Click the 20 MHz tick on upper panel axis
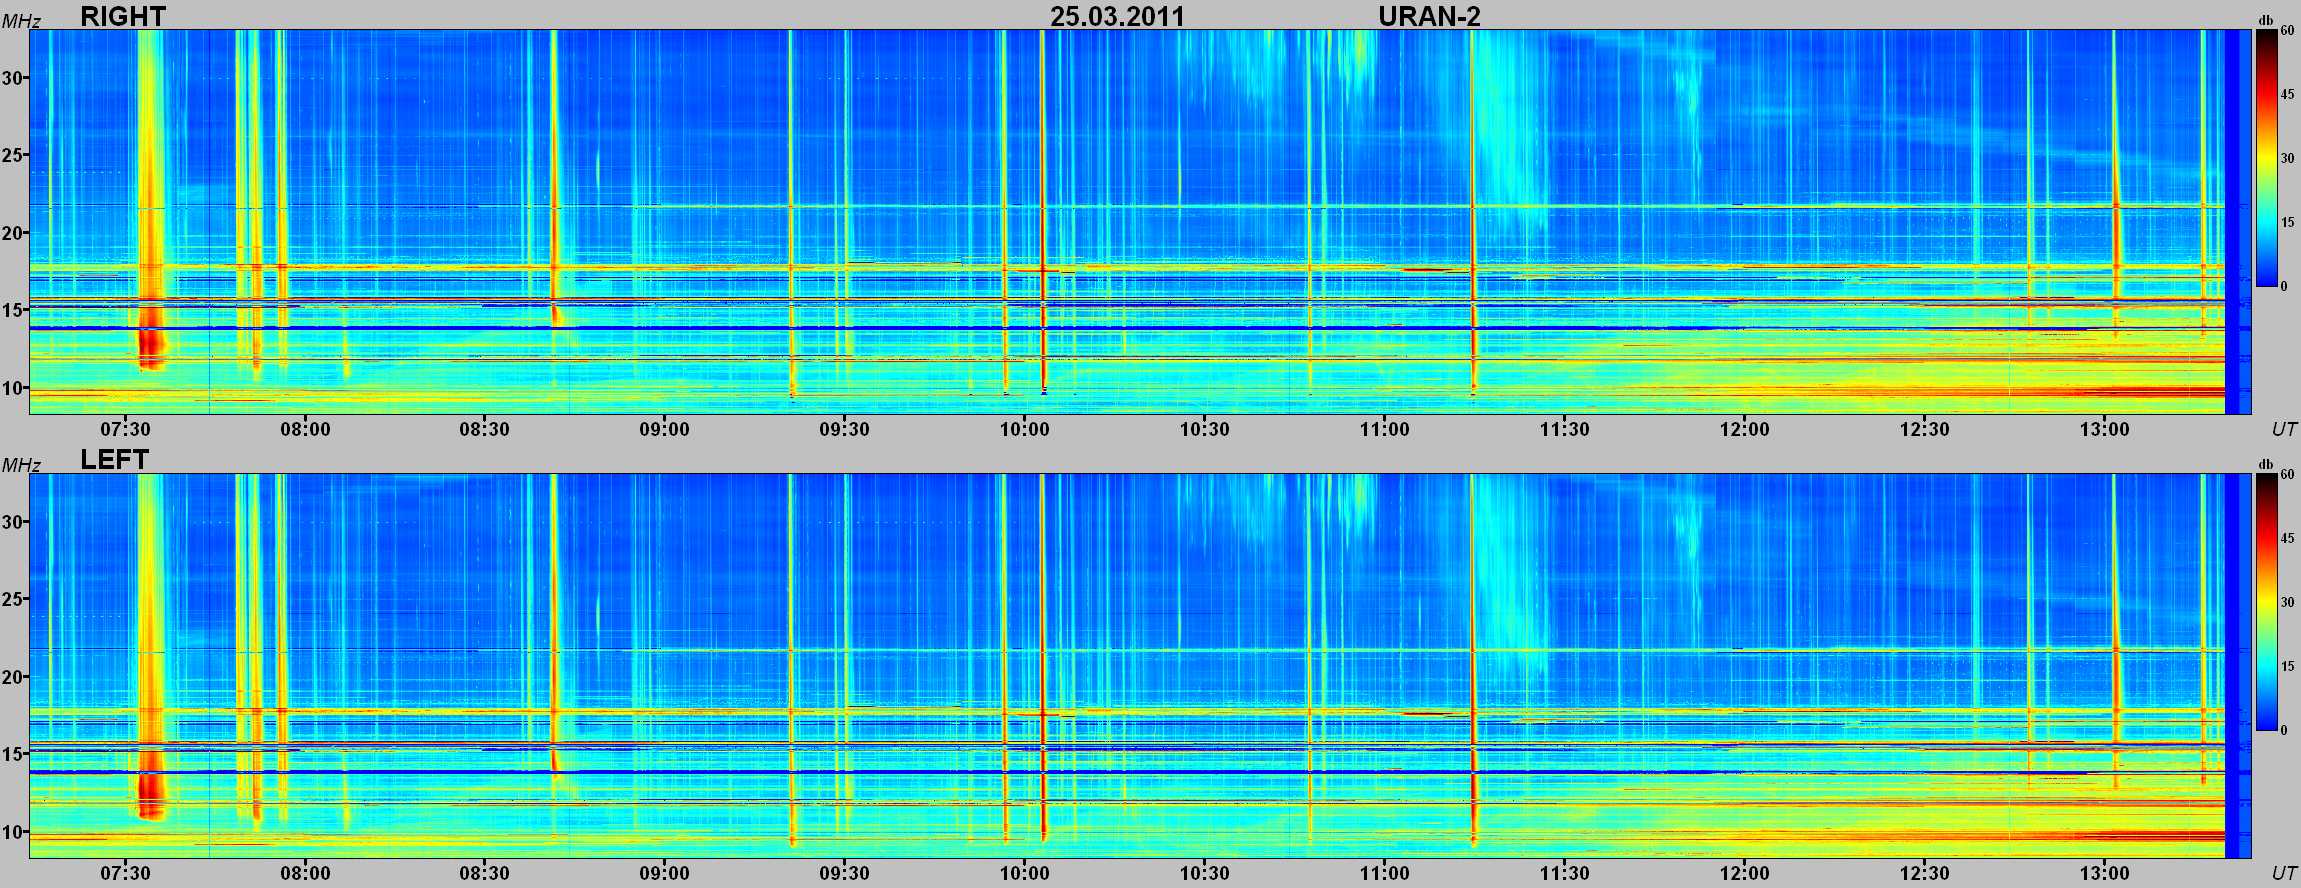This screenshot has width=2301, height=888. 13,233
